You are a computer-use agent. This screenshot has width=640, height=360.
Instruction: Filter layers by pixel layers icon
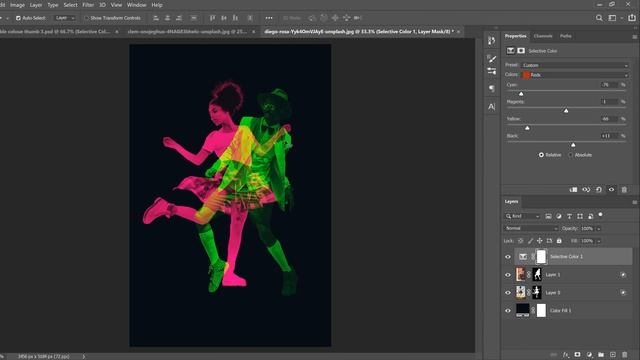pos(548,216)
